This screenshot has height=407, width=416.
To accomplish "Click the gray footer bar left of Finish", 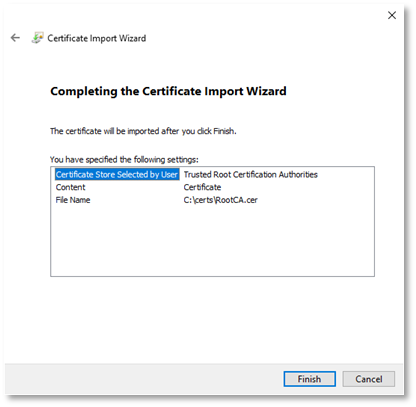I will [x=143, y=379].
